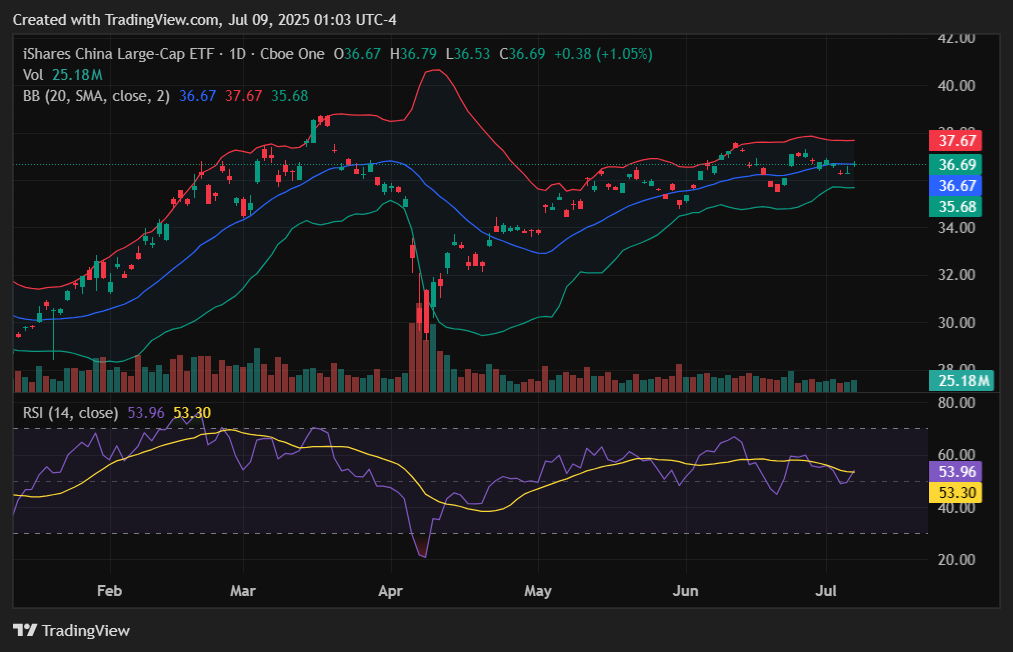Select the RSI (14, close) indicator legend

tap(70, 413)
